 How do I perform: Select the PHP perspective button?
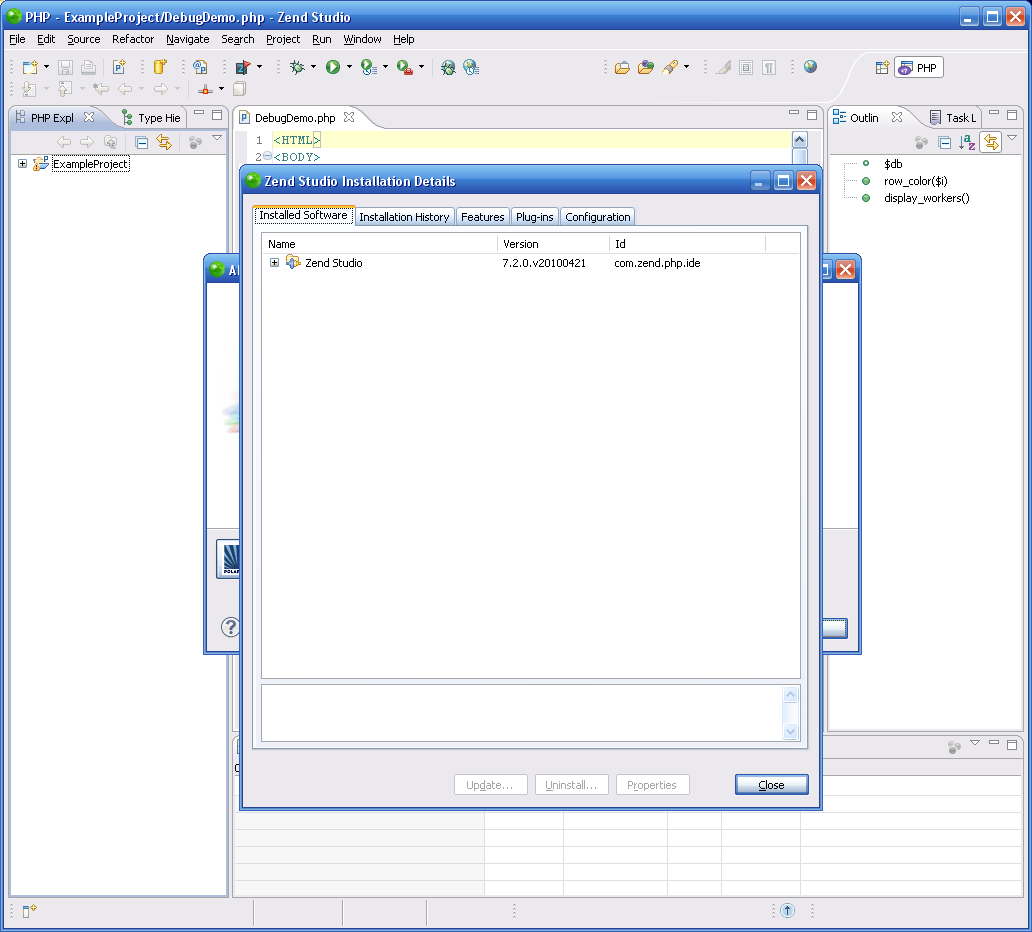click(x=918, y=68)
